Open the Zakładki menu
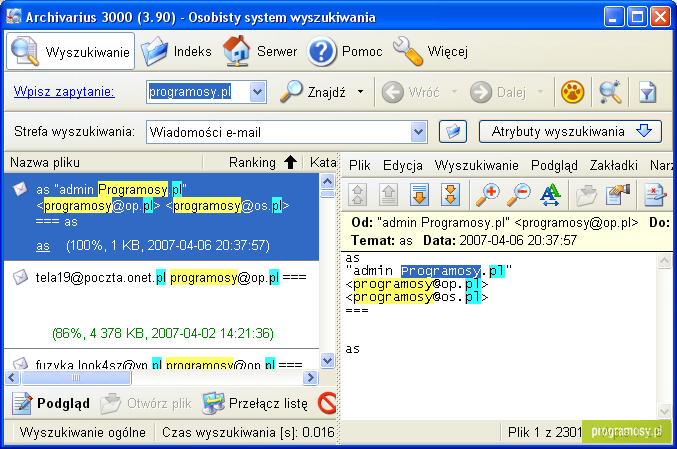Image resolution: width=677 pixels, height=449 pixels. pyautogui.click(x=614, y=165)
